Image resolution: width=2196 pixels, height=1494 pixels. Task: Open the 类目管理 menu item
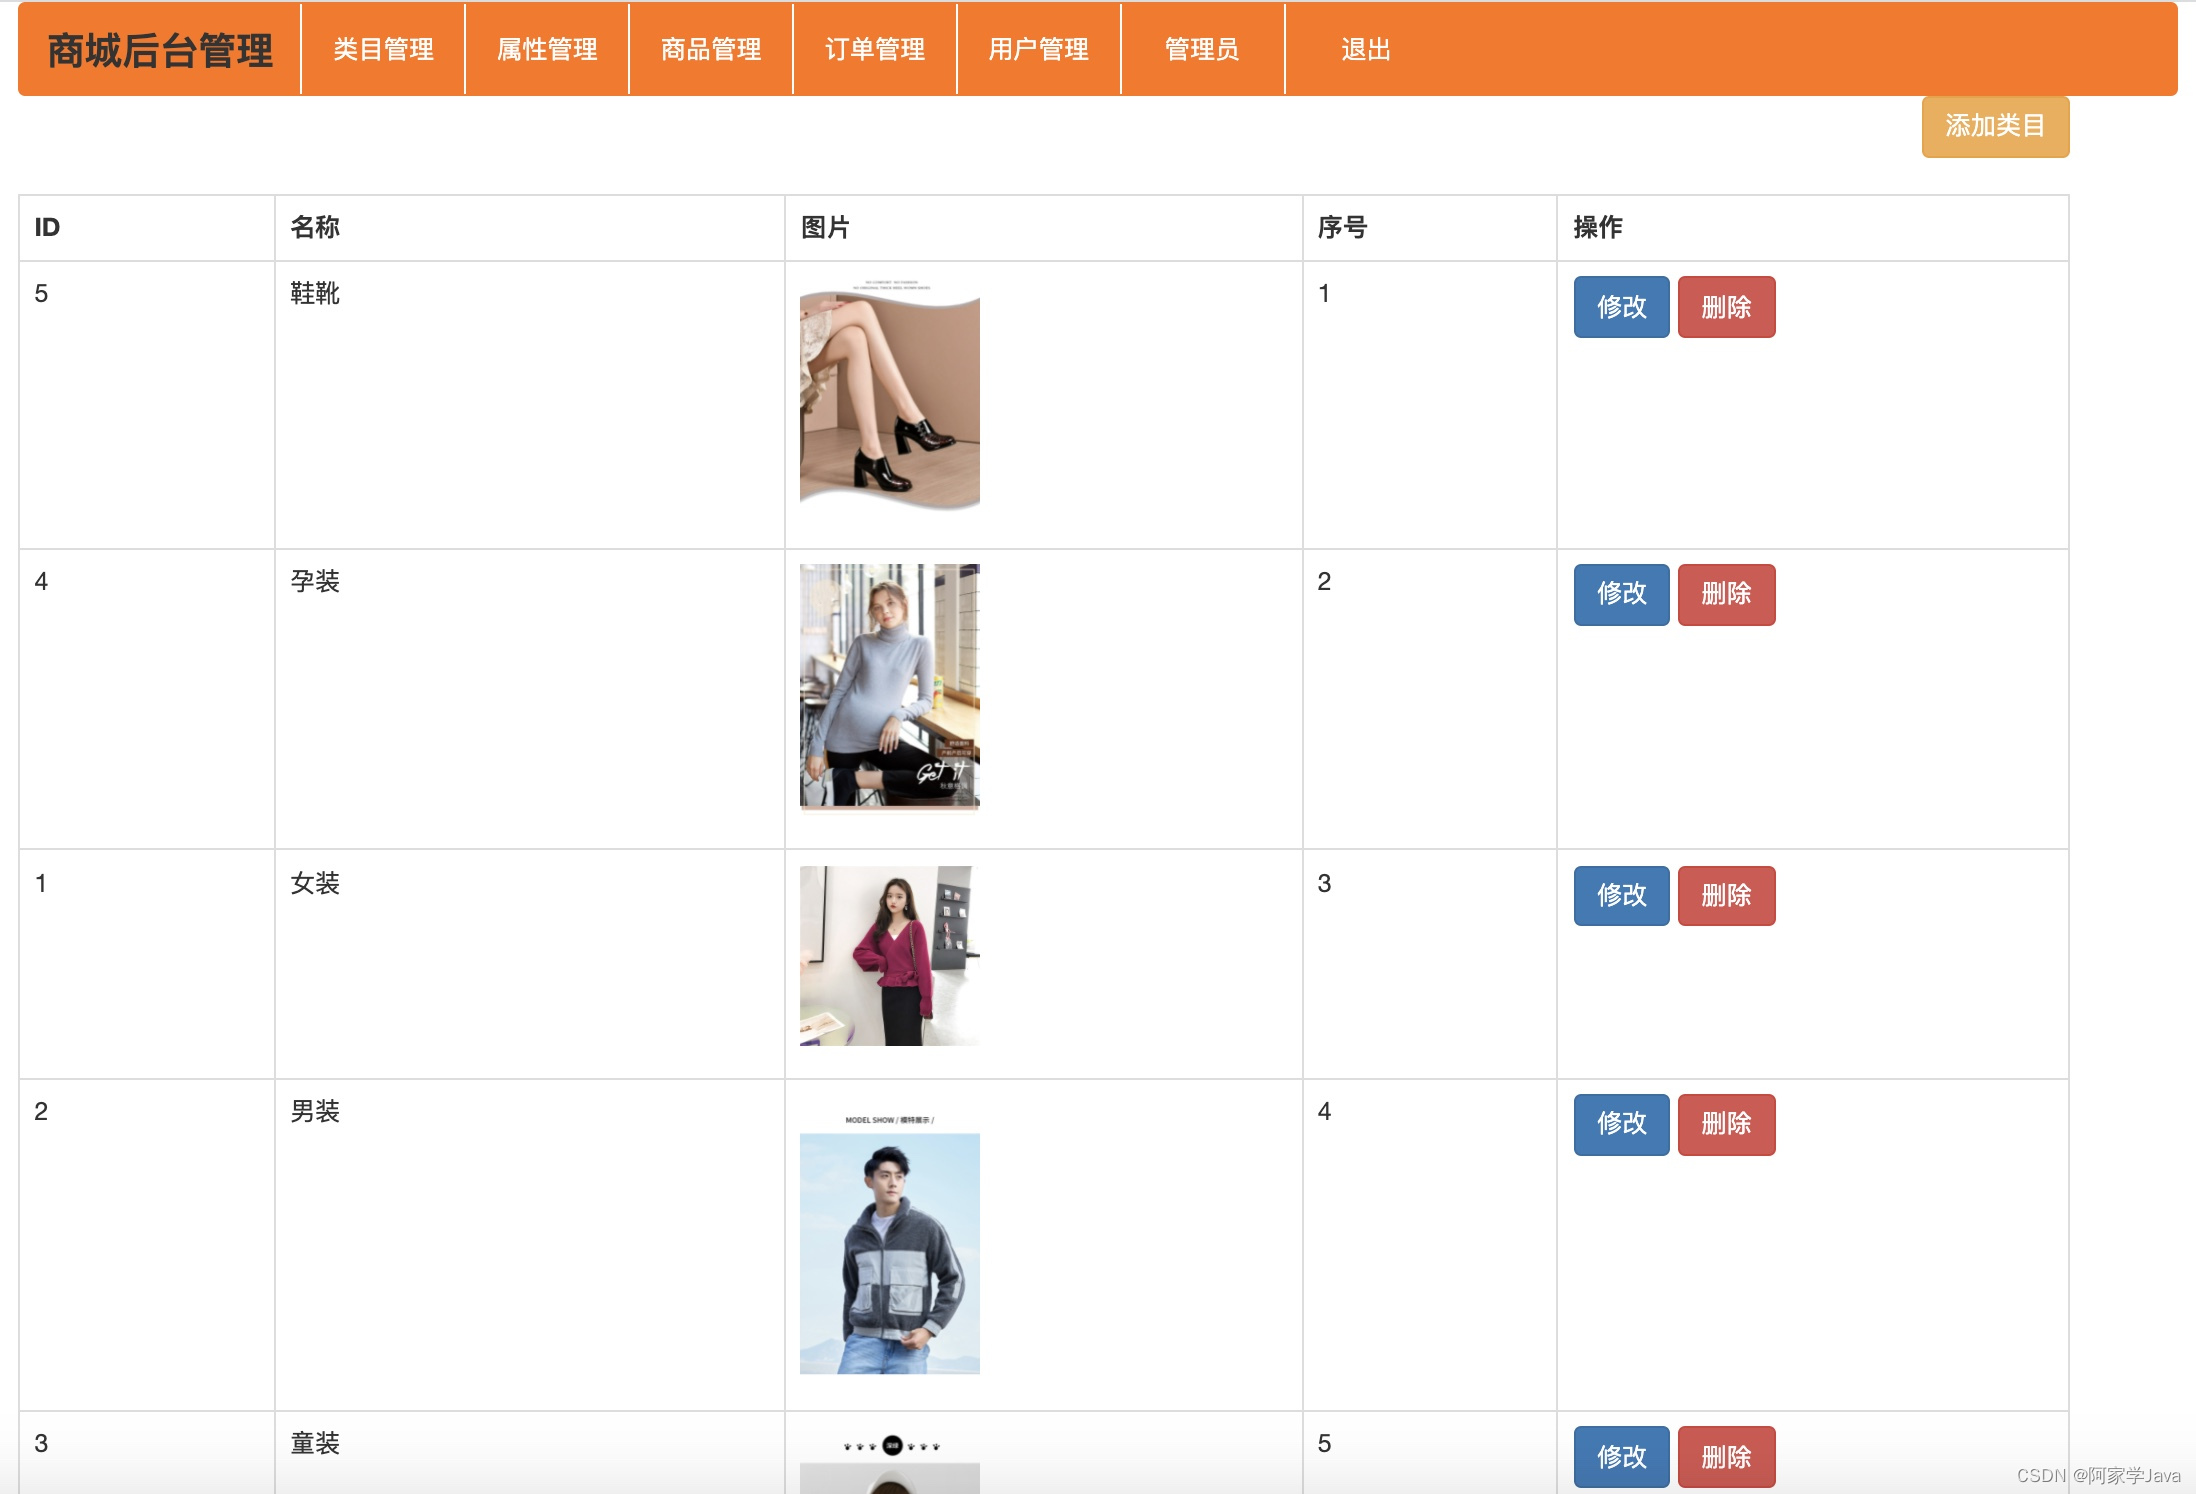coord(383,49)
